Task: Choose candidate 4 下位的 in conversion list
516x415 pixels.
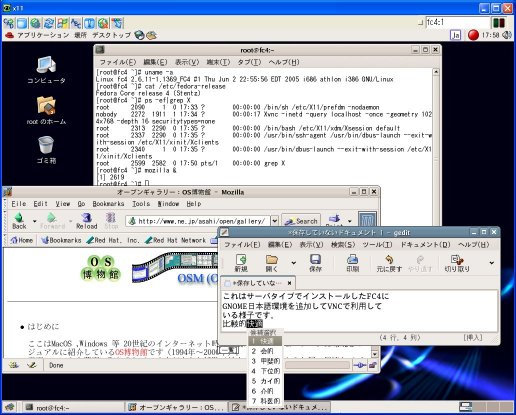Action: (266, 371)
